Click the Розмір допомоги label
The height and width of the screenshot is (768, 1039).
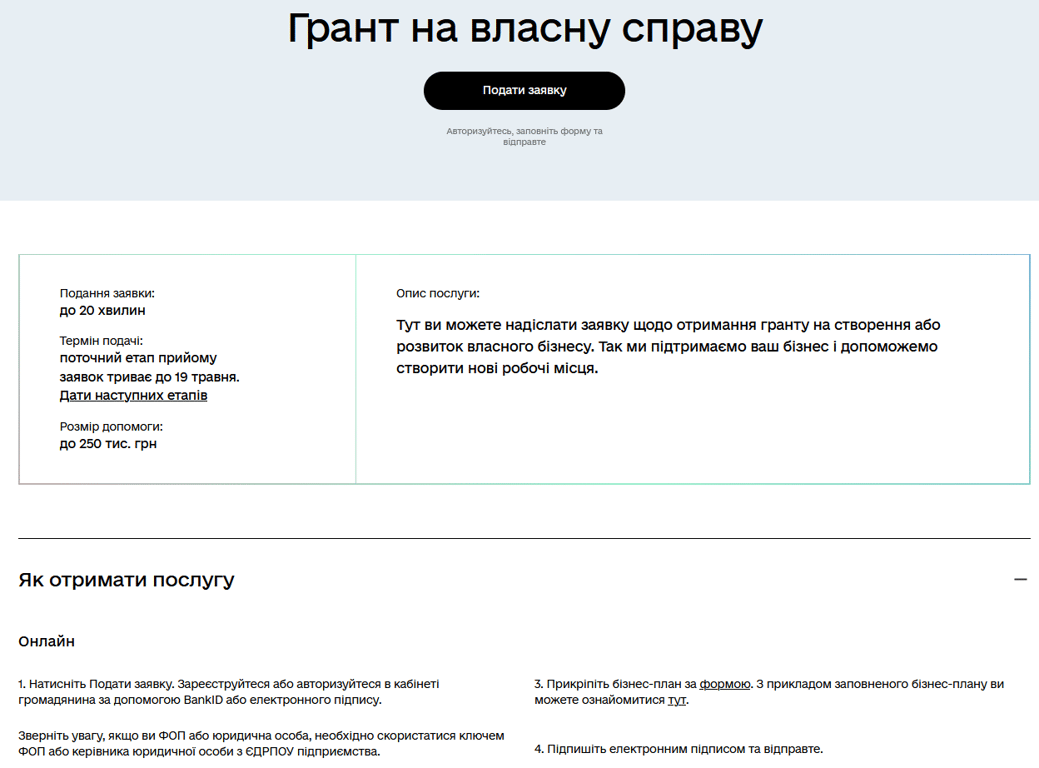pos(111,426)
